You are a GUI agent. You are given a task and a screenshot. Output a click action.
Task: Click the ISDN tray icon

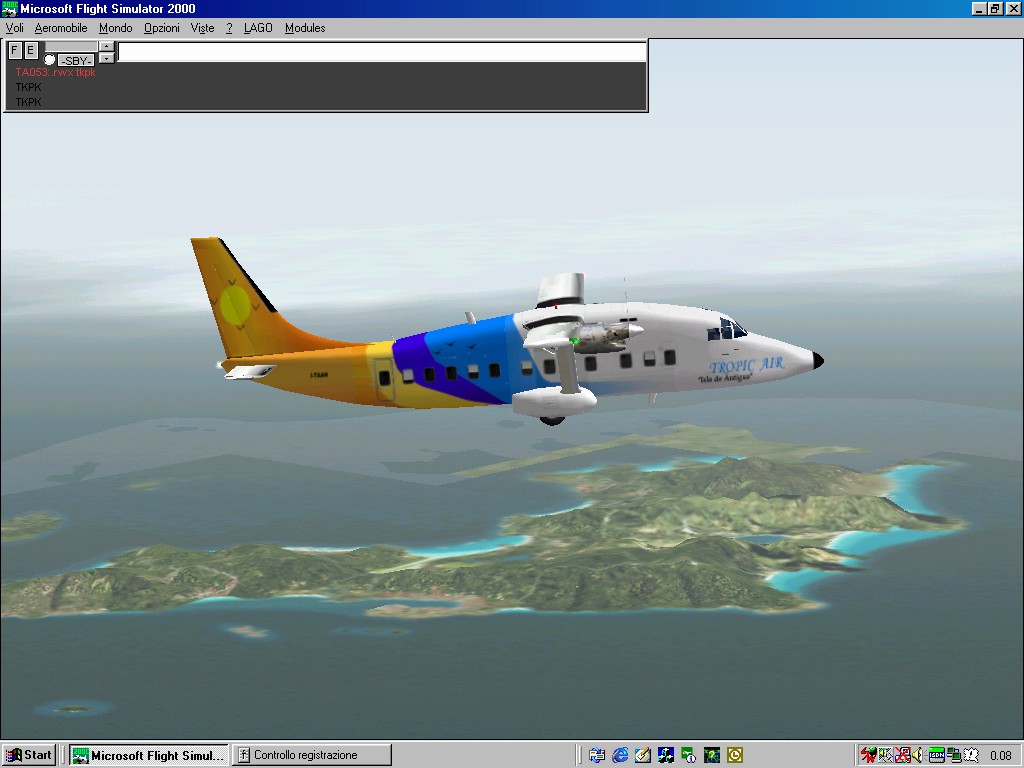pos(936,756)
